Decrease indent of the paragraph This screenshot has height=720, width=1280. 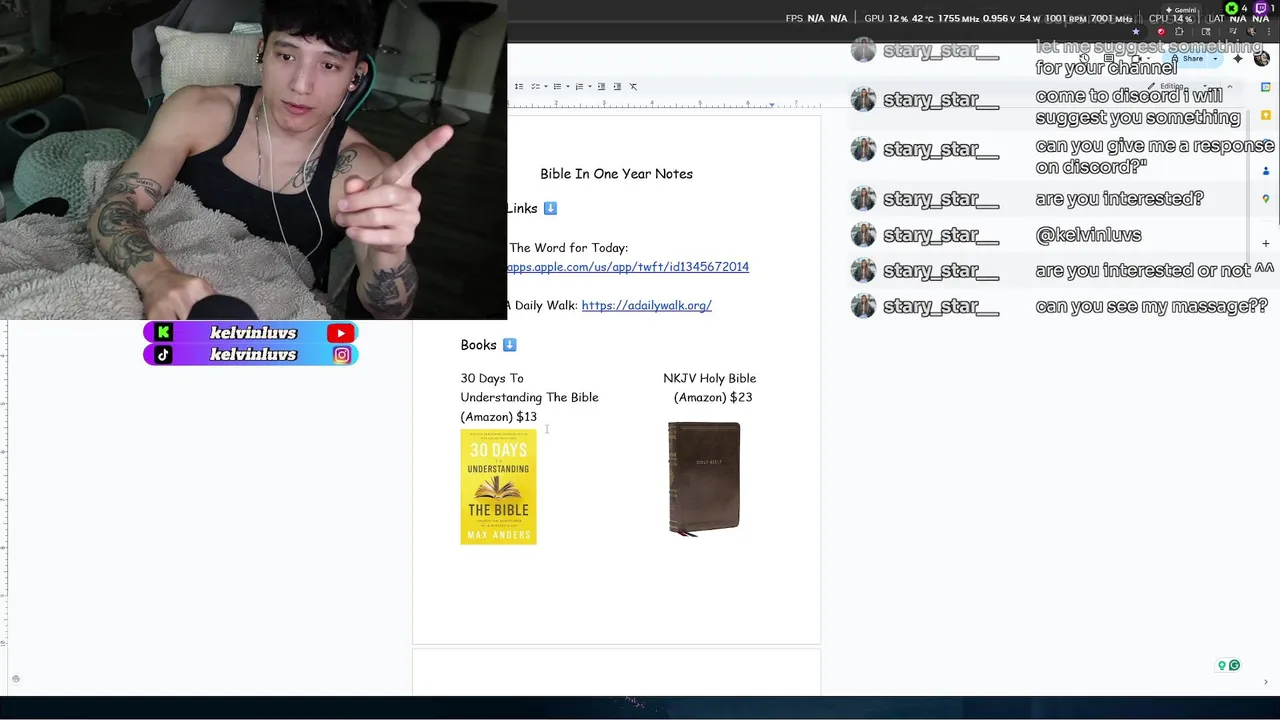coord(601,86)
